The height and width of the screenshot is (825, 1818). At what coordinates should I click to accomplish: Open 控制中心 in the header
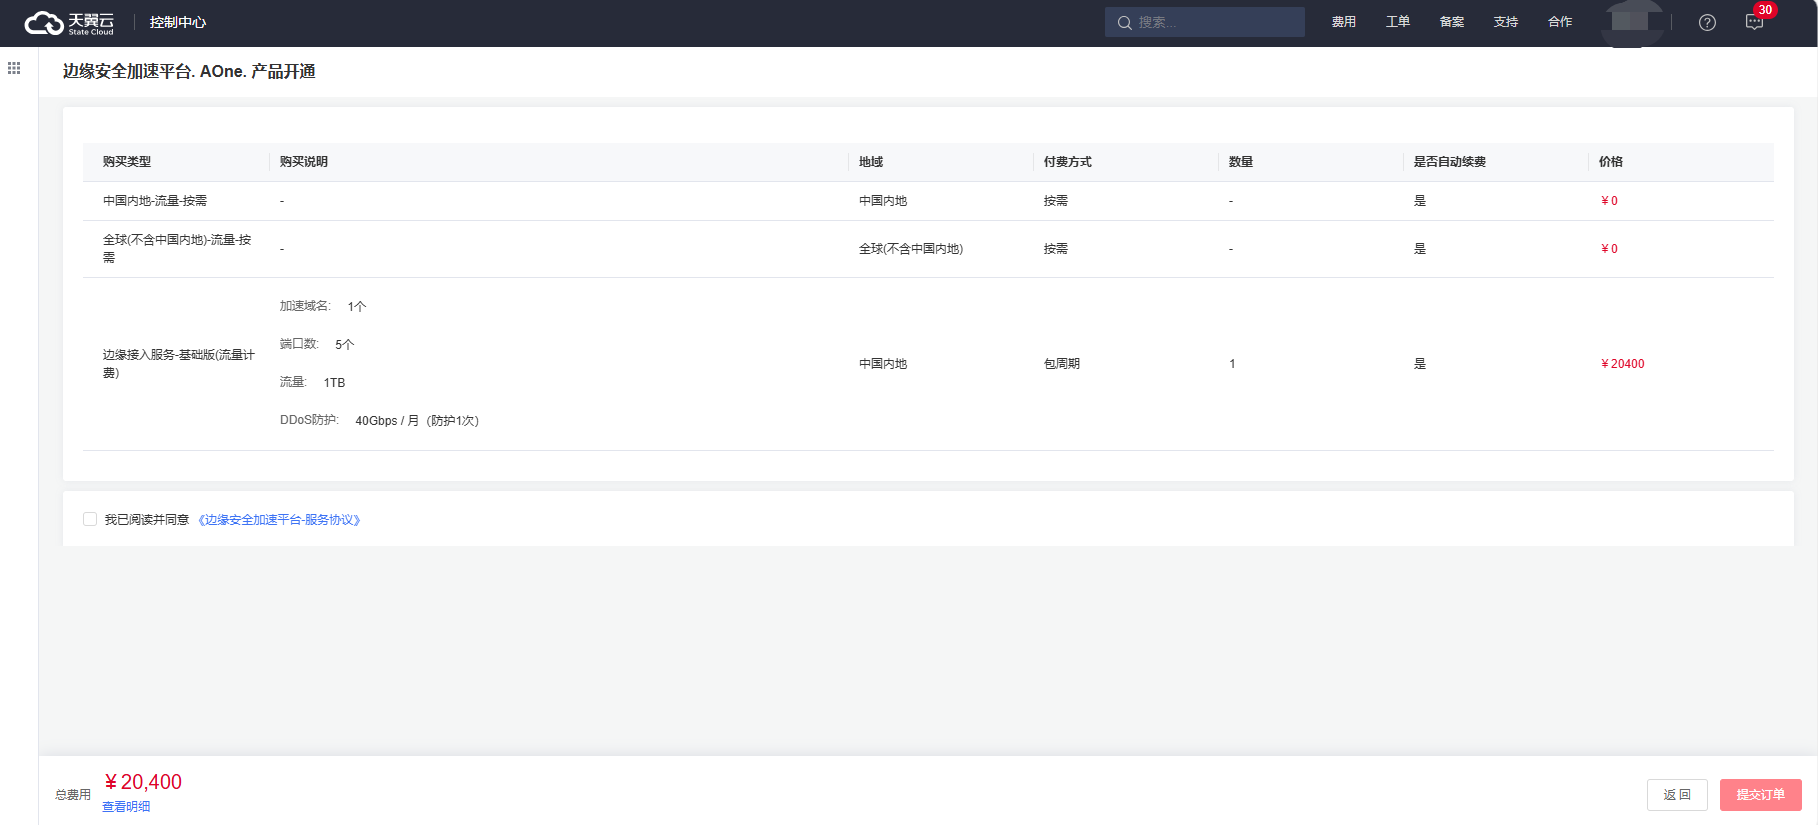[178, 22]
